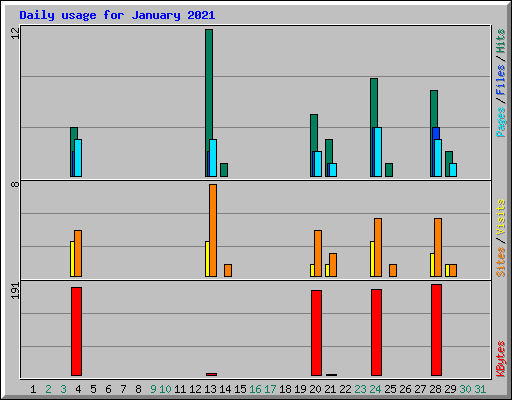Screen dimensions: 512x400
Task: Select the small green hits bar on day 14
Action: (x=224, y=170)
